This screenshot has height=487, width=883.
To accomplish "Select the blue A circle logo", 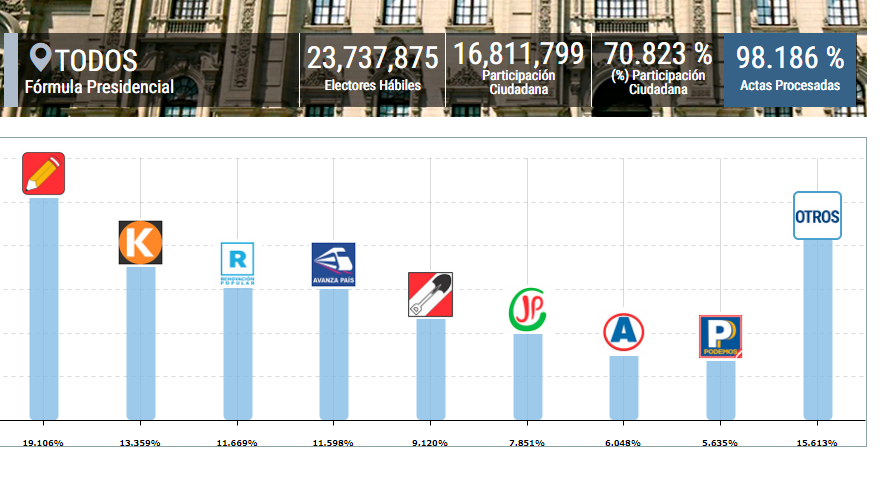I will [623, 332].
